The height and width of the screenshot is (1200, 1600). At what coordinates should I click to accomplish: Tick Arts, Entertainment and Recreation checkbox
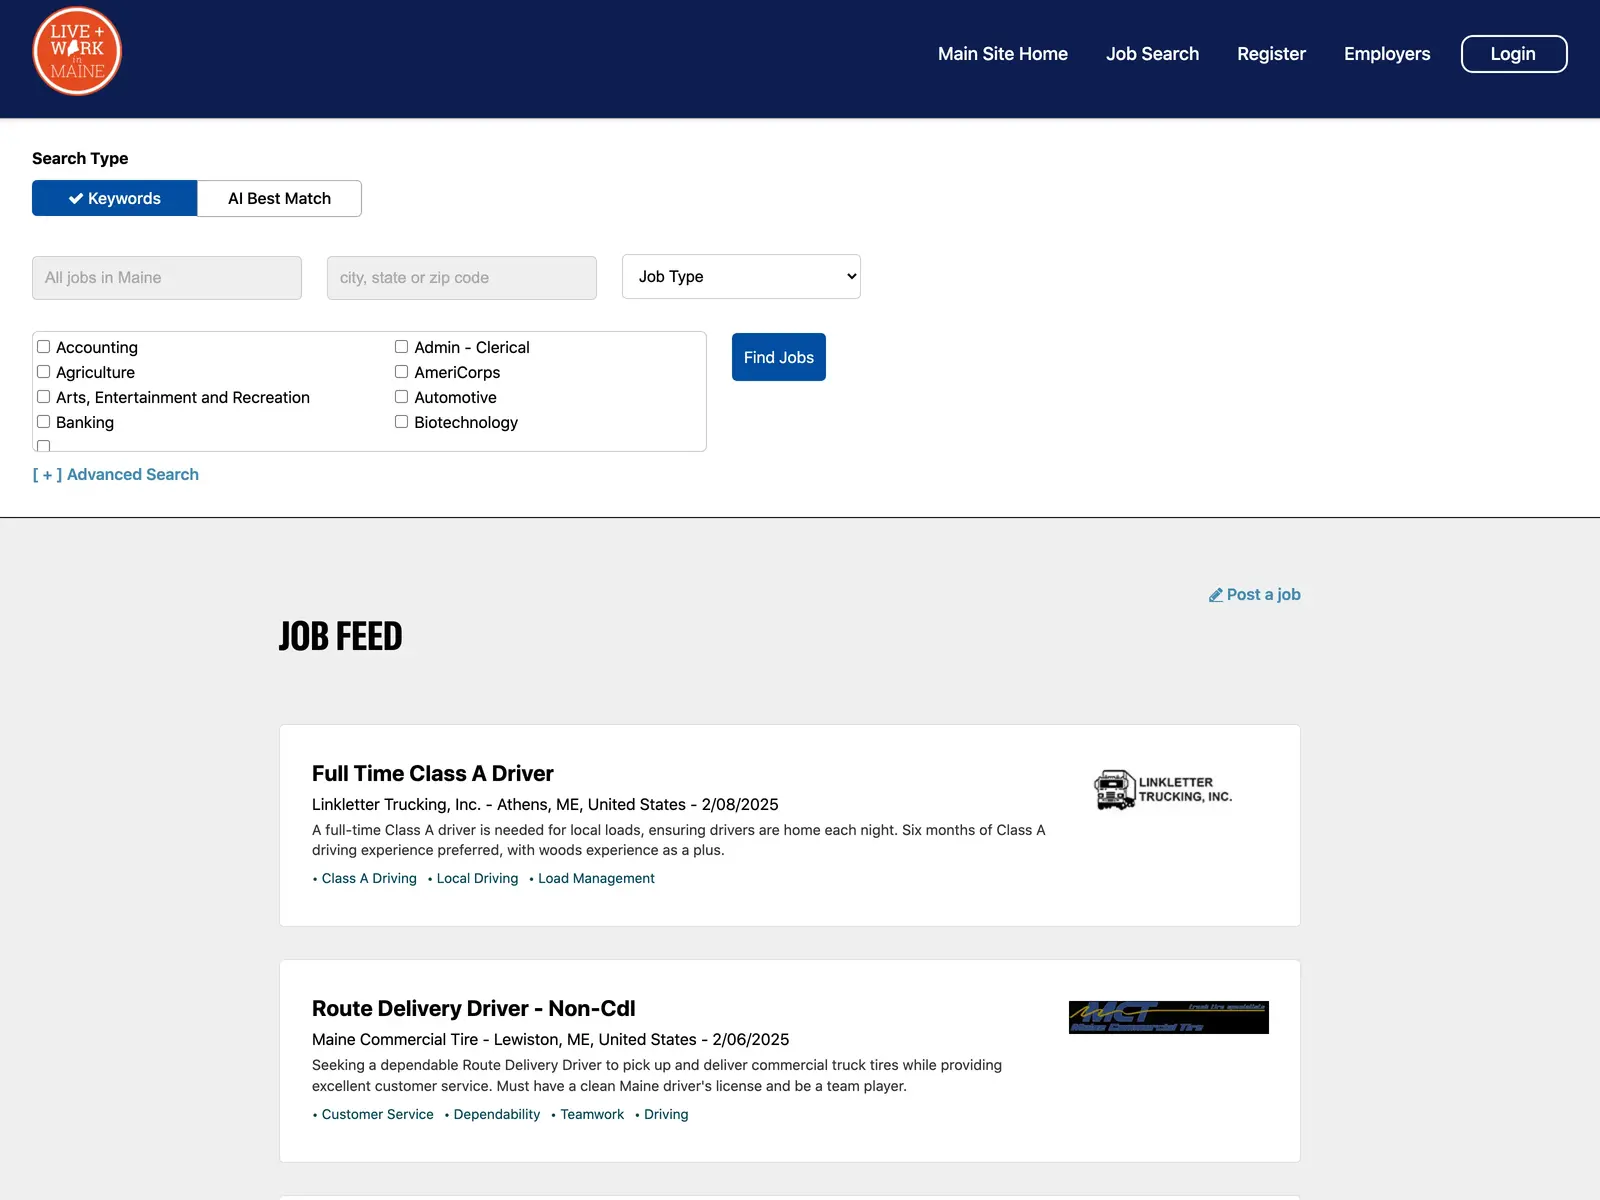pos(44,397)
